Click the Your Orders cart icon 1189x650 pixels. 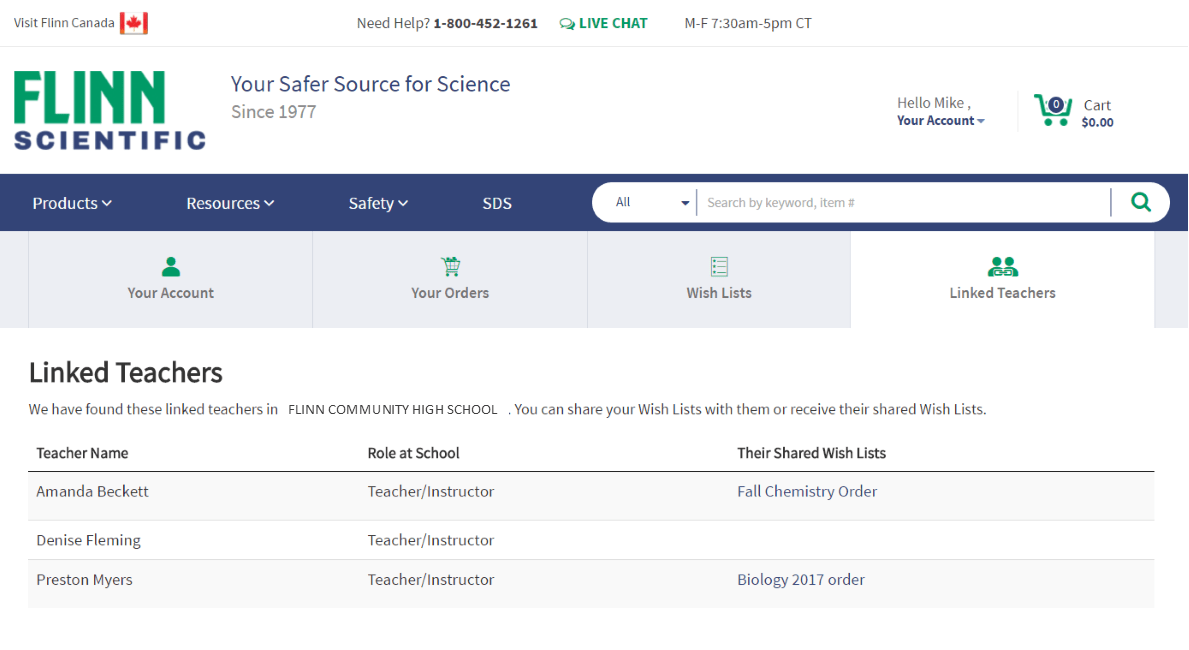coord(450,267)
